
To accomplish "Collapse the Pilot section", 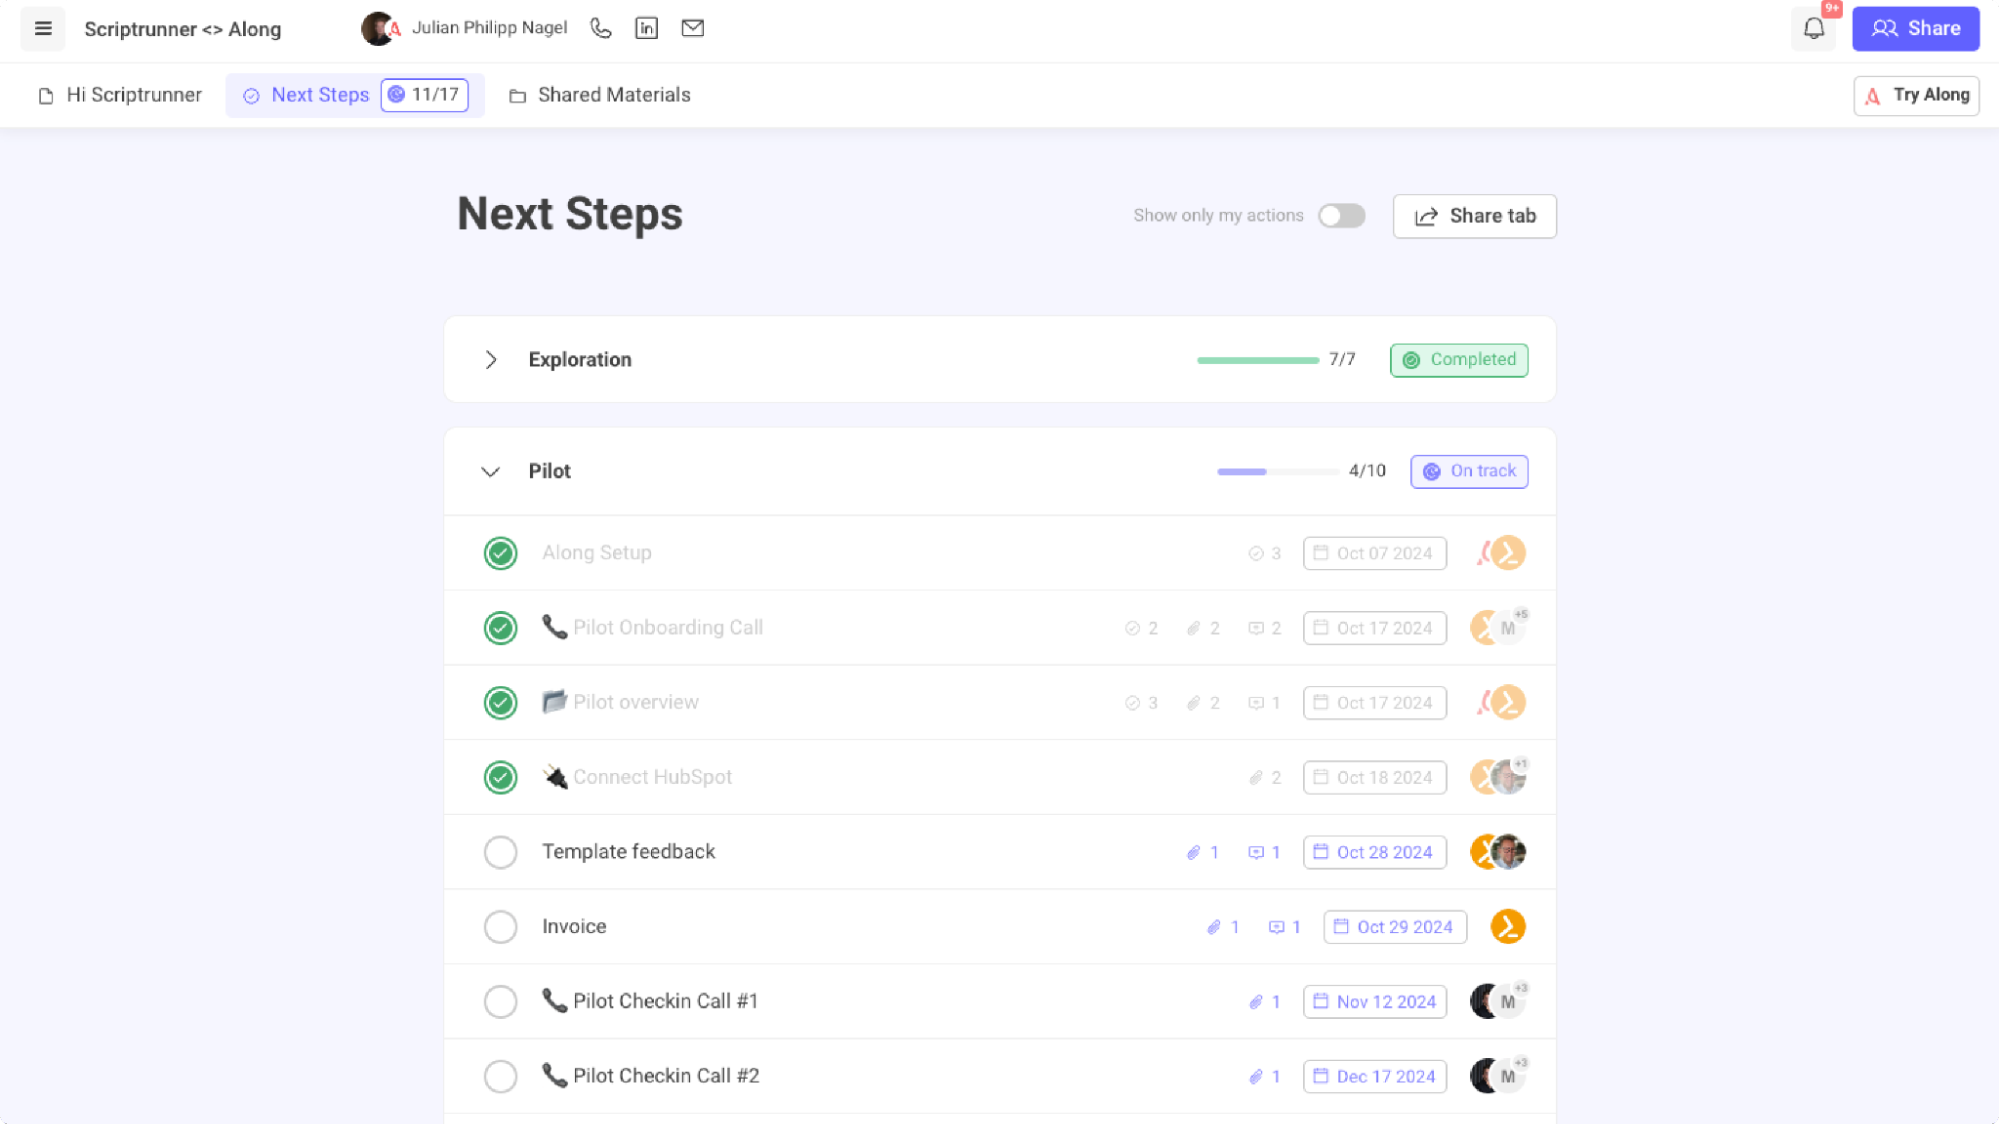I will tap(490, 470).
